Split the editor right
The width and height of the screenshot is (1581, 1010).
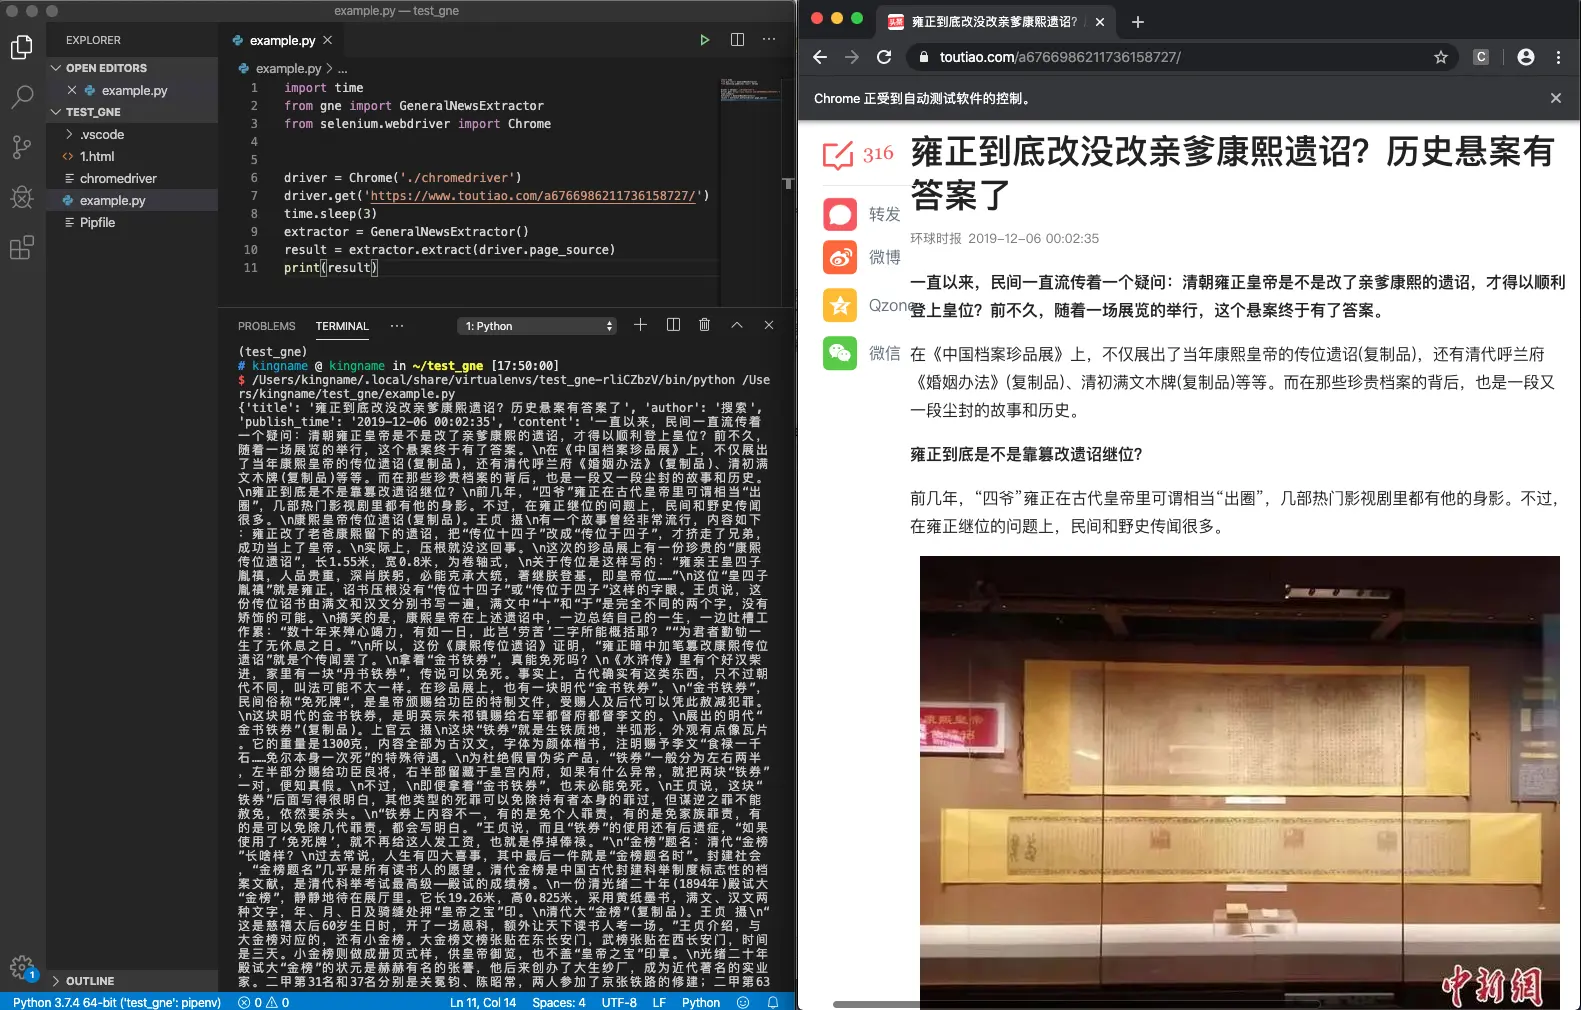tap(737, 40)
